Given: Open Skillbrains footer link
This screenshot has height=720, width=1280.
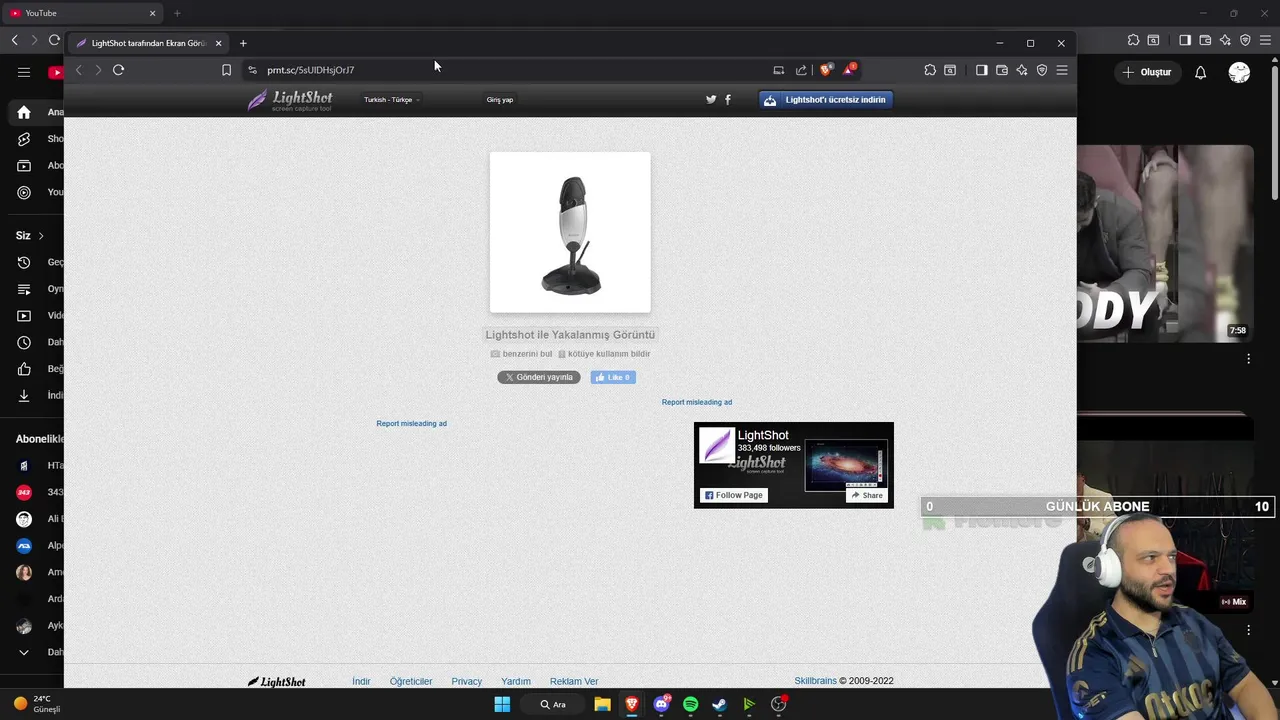Looking at the screenshot, I should tap(815, 681).
